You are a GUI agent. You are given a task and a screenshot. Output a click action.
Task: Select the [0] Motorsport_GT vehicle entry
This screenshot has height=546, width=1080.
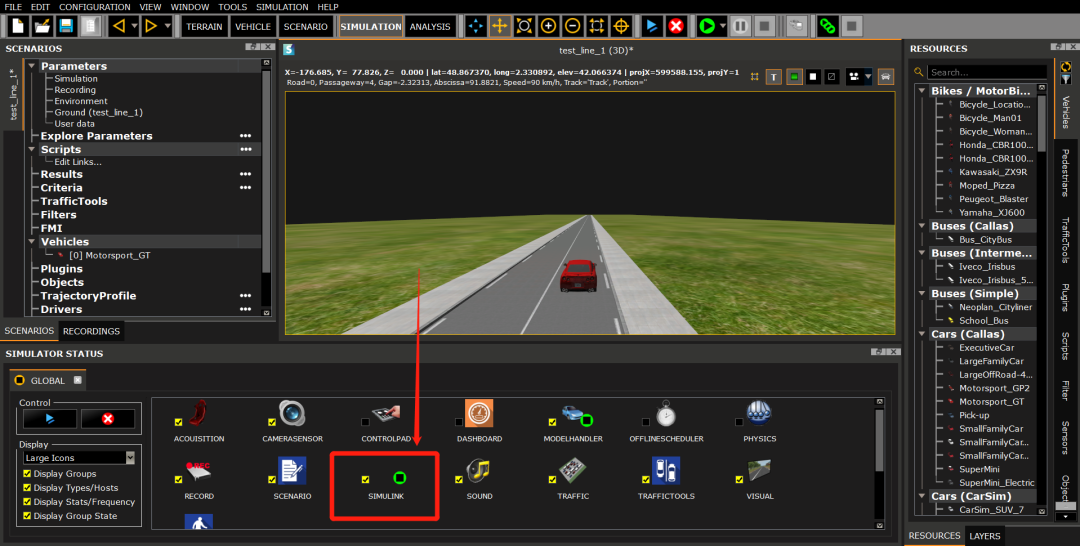[x=110, y=255]
